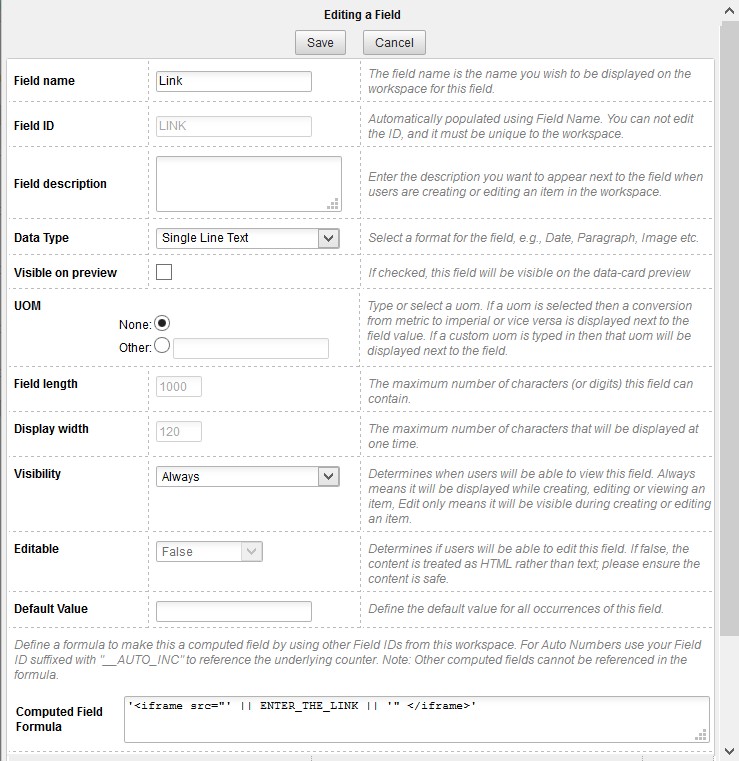Click the 'Visibility' label

37,474
